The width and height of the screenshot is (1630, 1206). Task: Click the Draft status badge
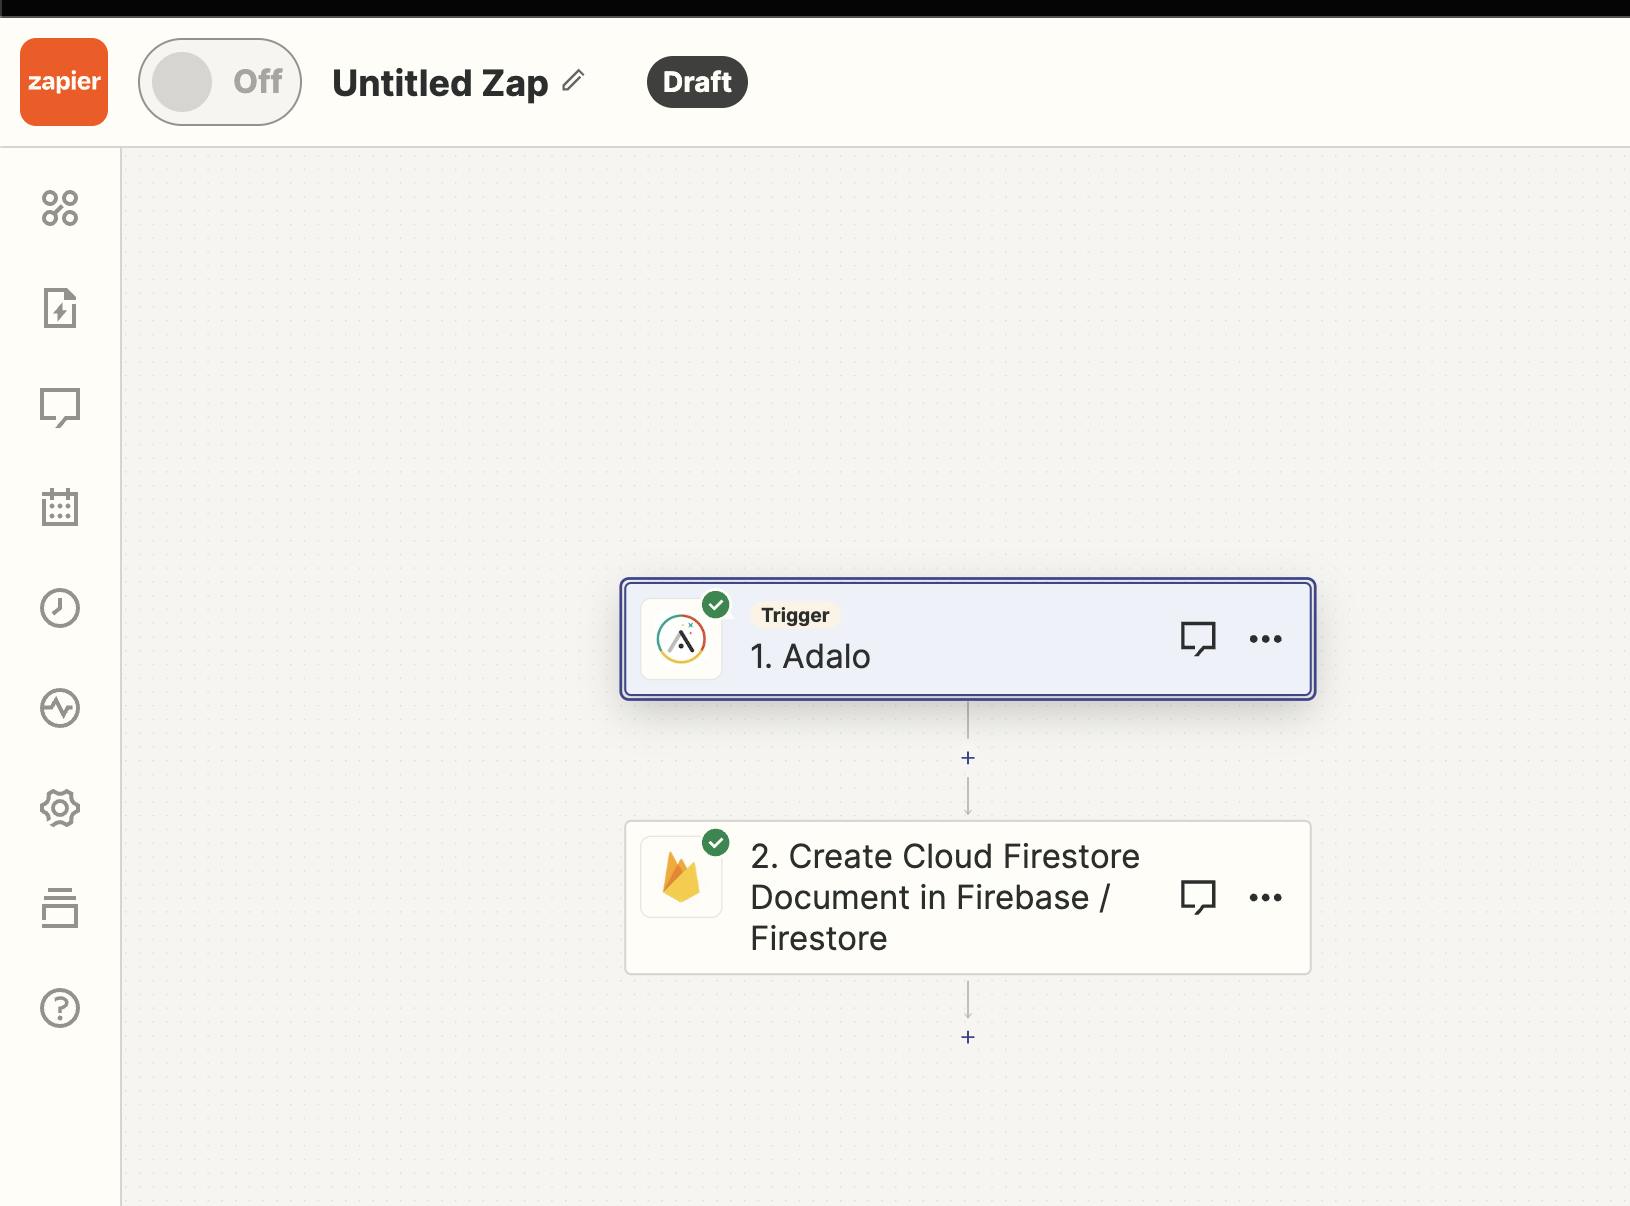click(x=697, y=82)
